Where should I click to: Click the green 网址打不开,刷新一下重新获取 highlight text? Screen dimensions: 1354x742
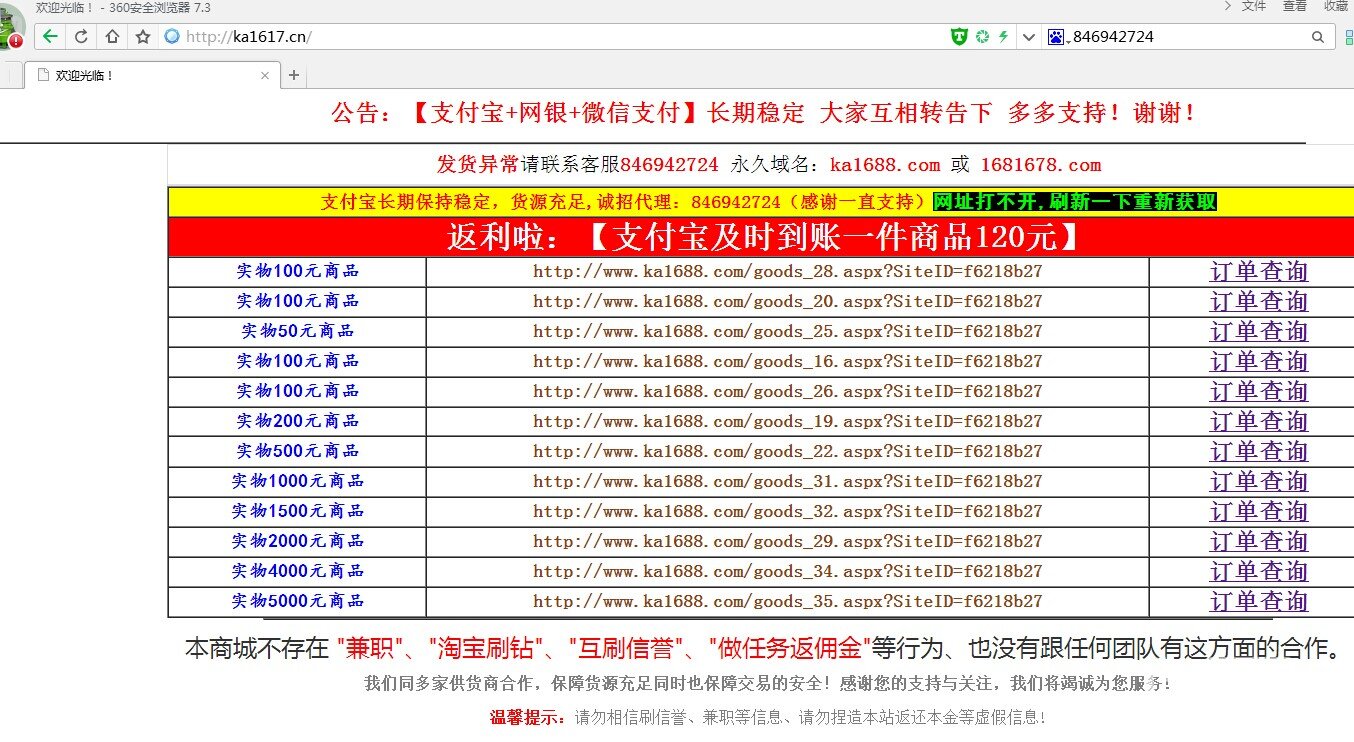click(1075, 202)
